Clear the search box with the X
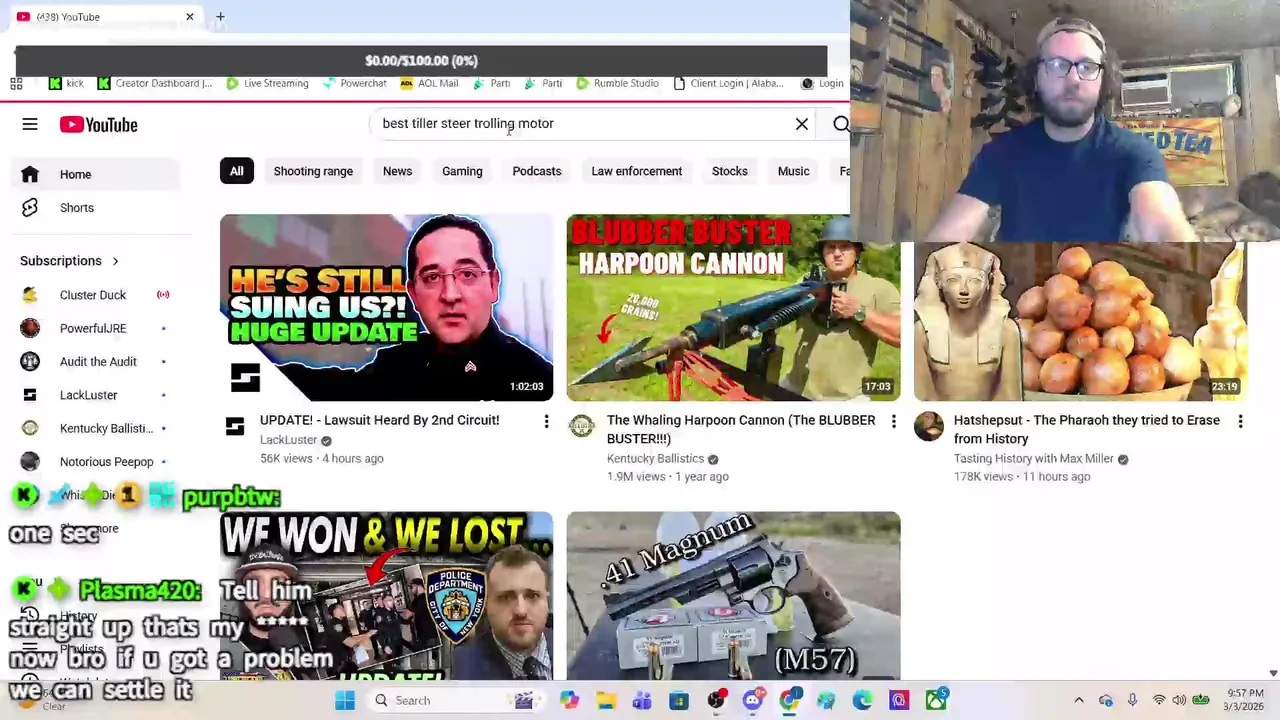Viewport: 1280px width, 720px height. (802, 124)
